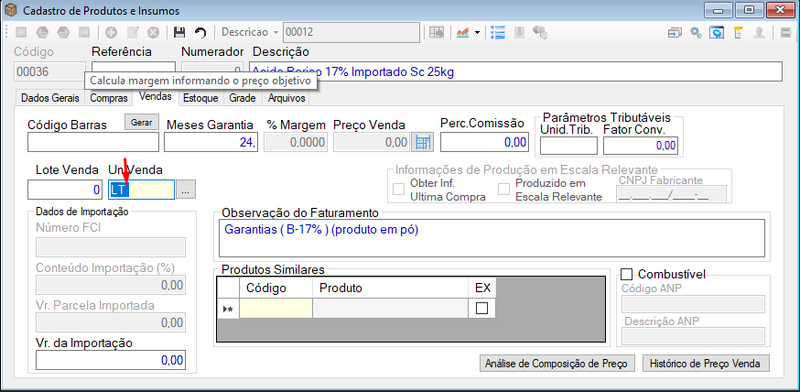
Task: Click the Código column header in similar products
Action: pyautogui.click(x=276, y=288)
